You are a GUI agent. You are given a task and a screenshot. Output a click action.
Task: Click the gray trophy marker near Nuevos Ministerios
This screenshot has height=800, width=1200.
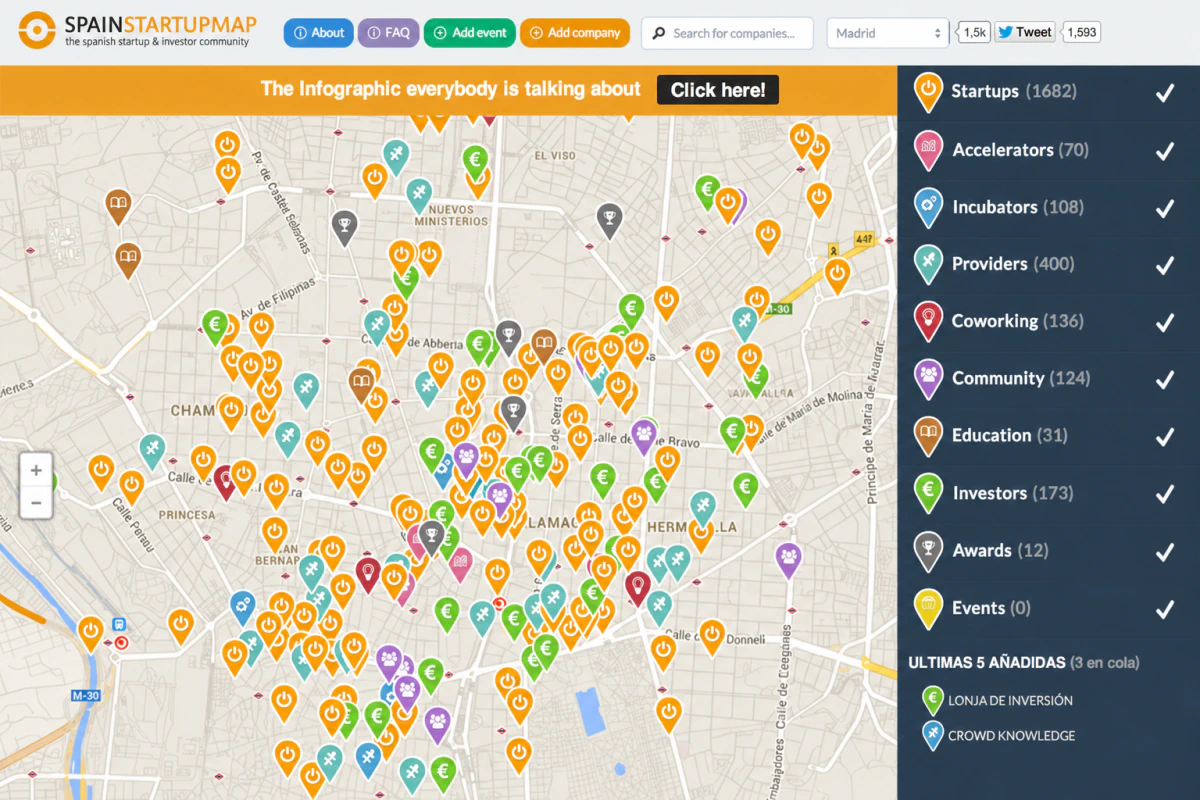click(x=344, y=227)
